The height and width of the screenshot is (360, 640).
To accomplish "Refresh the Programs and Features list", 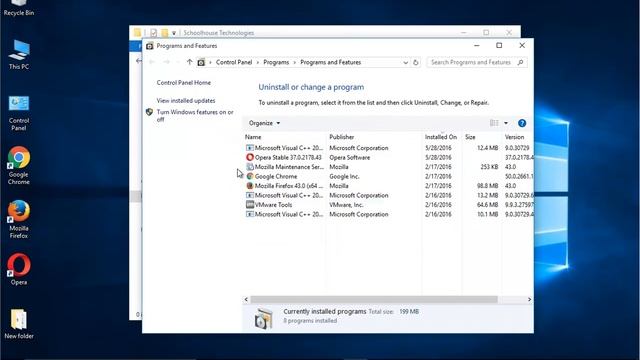I will pyautogui.click(x=416, y=62).
